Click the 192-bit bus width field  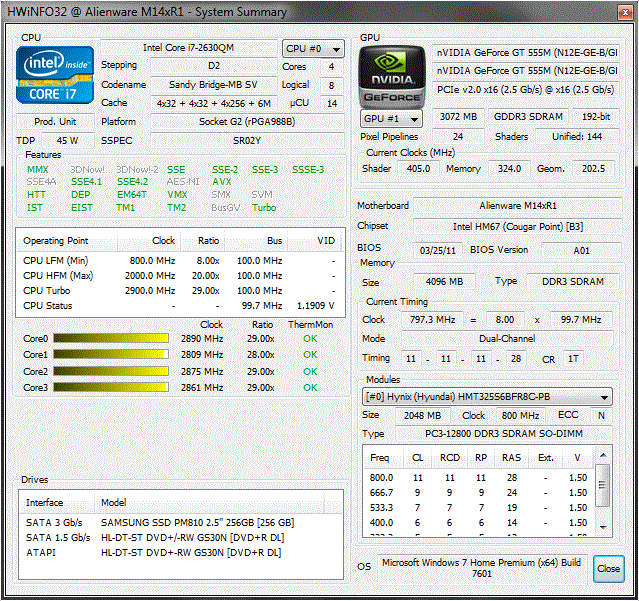click(596, 117)
